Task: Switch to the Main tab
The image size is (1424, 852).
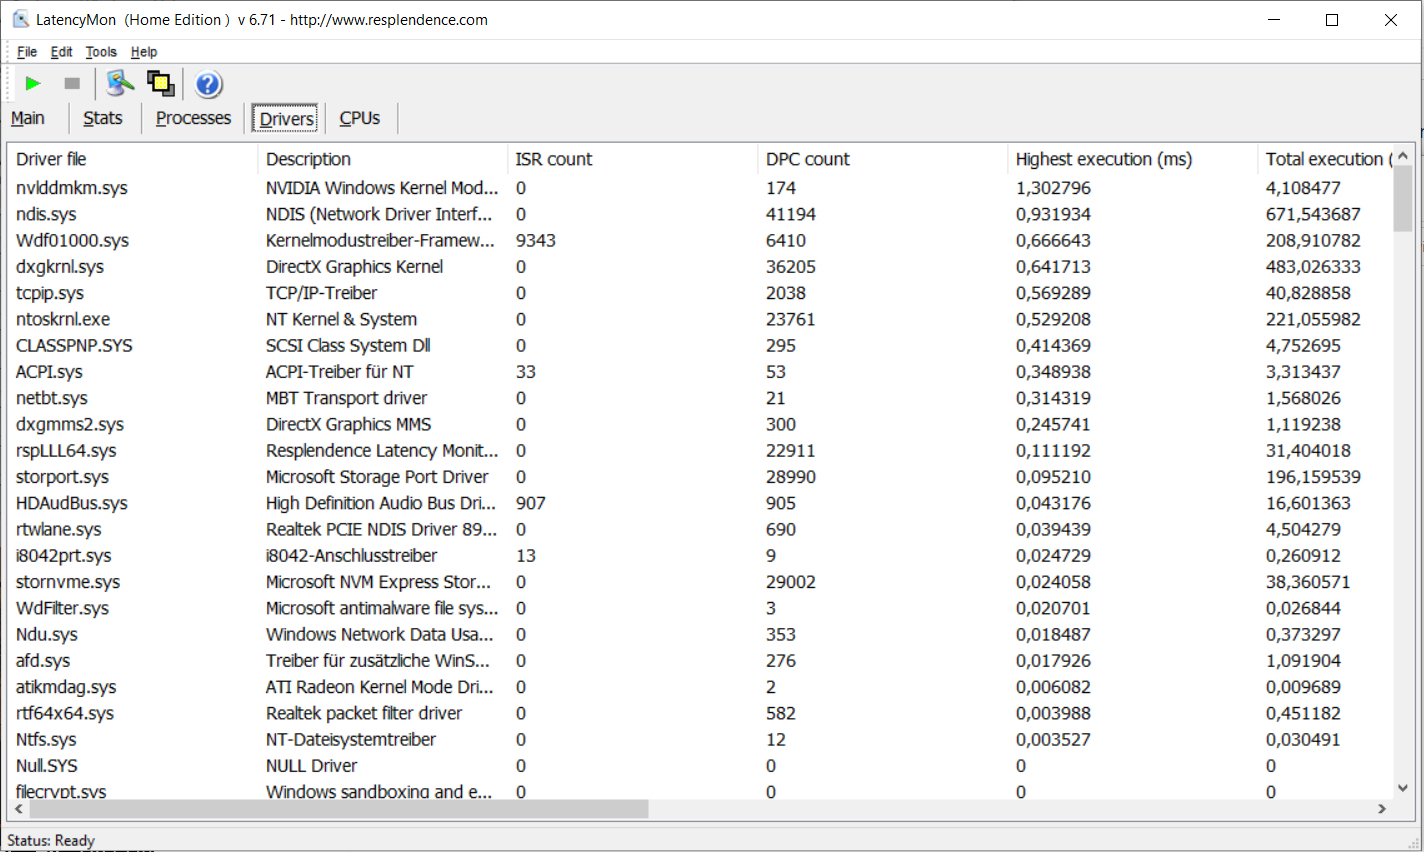Action: coord(28,118)
